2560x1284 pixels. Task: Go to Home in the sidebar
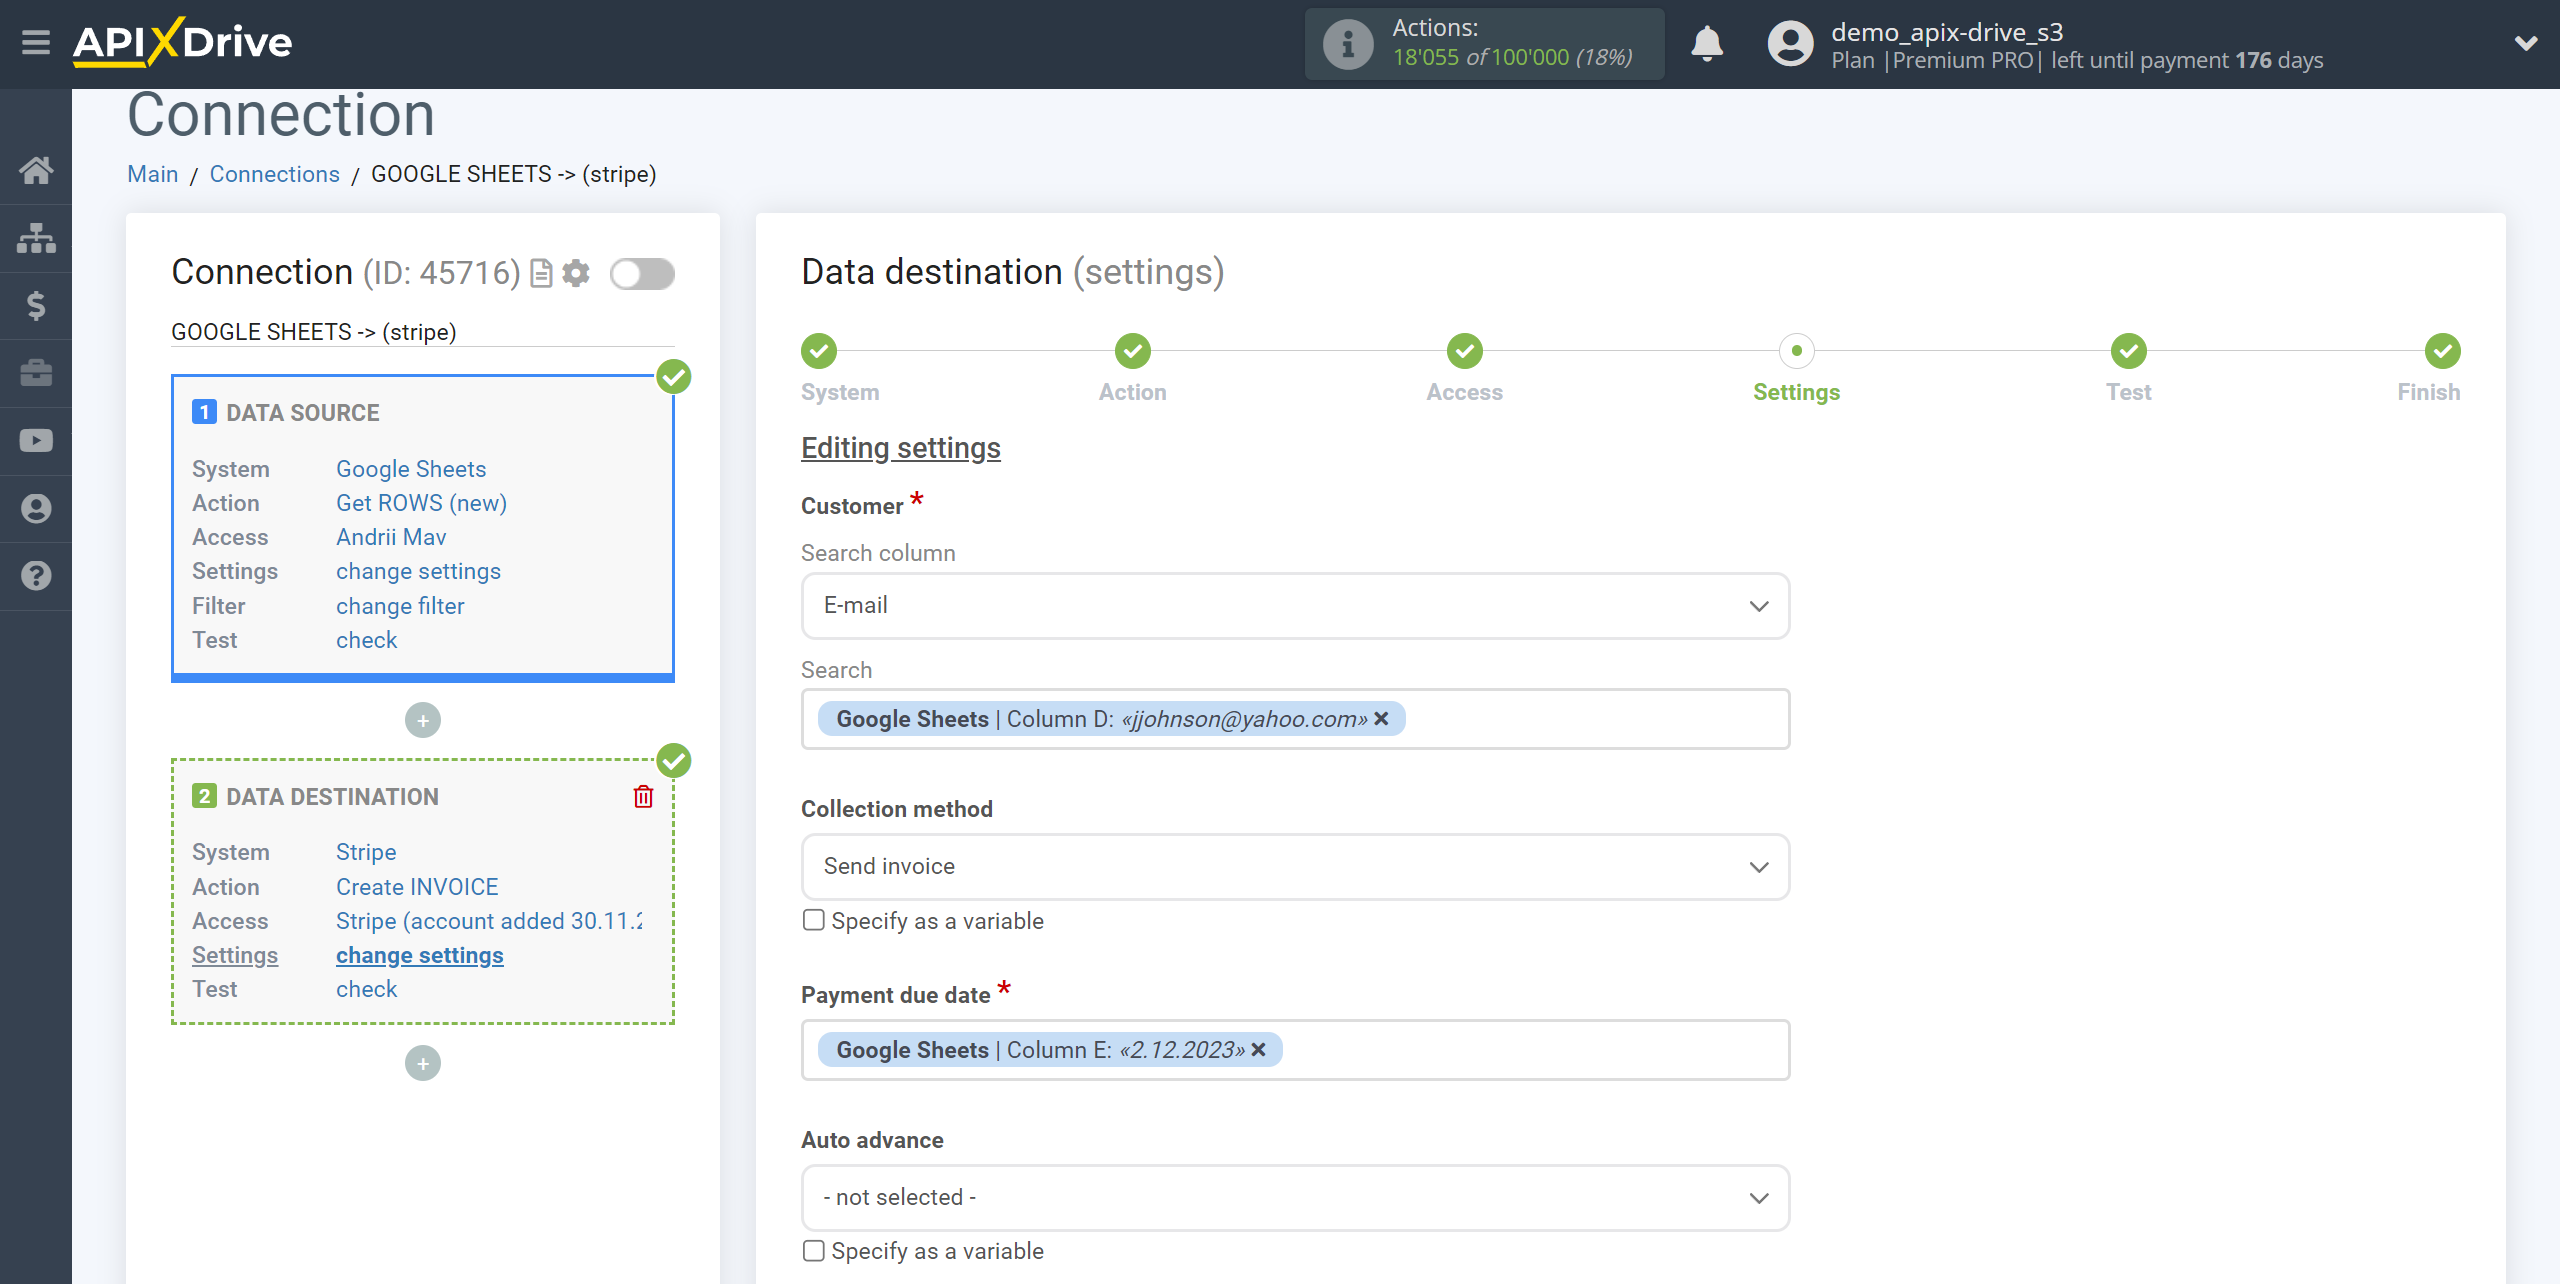coord(36,170)
